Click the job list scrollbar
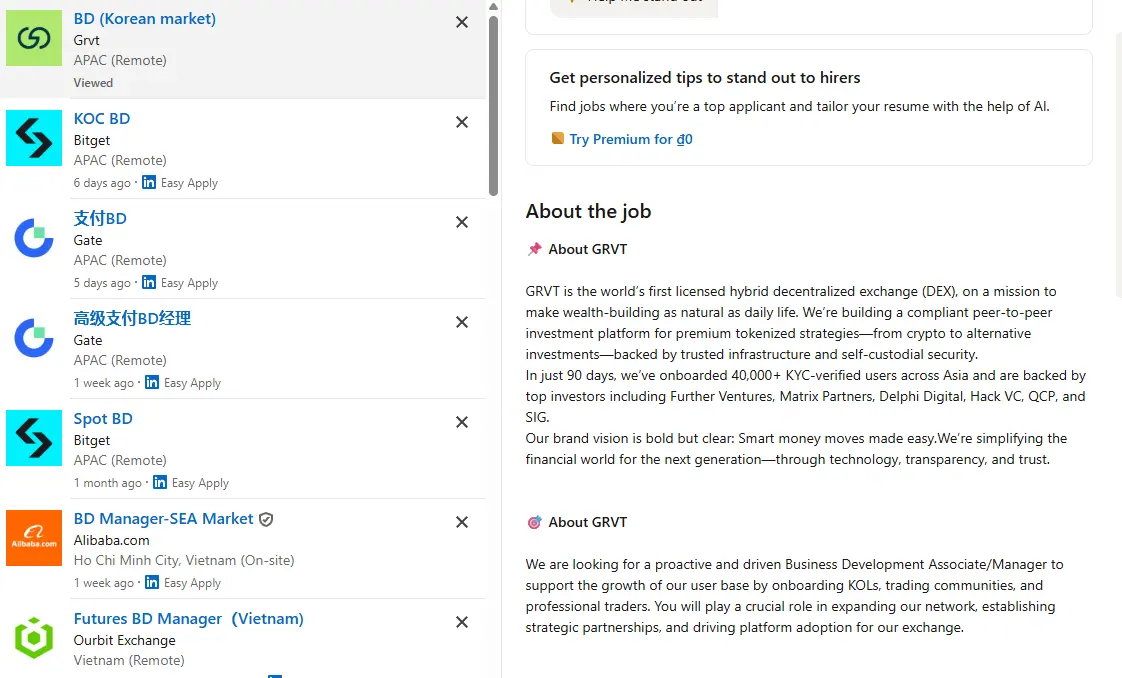1122x678 pixels. coord(493,105)
